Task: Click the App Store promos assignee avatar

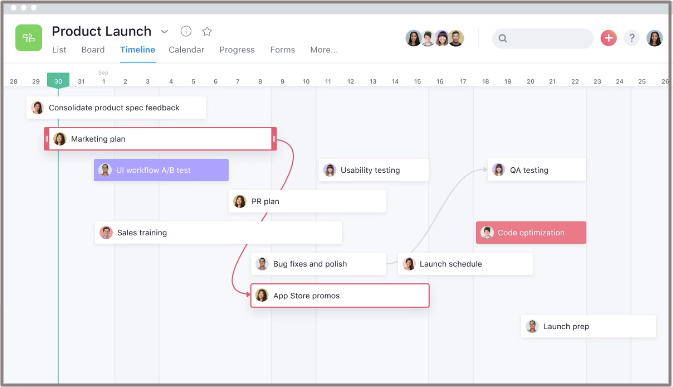Action: point(261,296)
